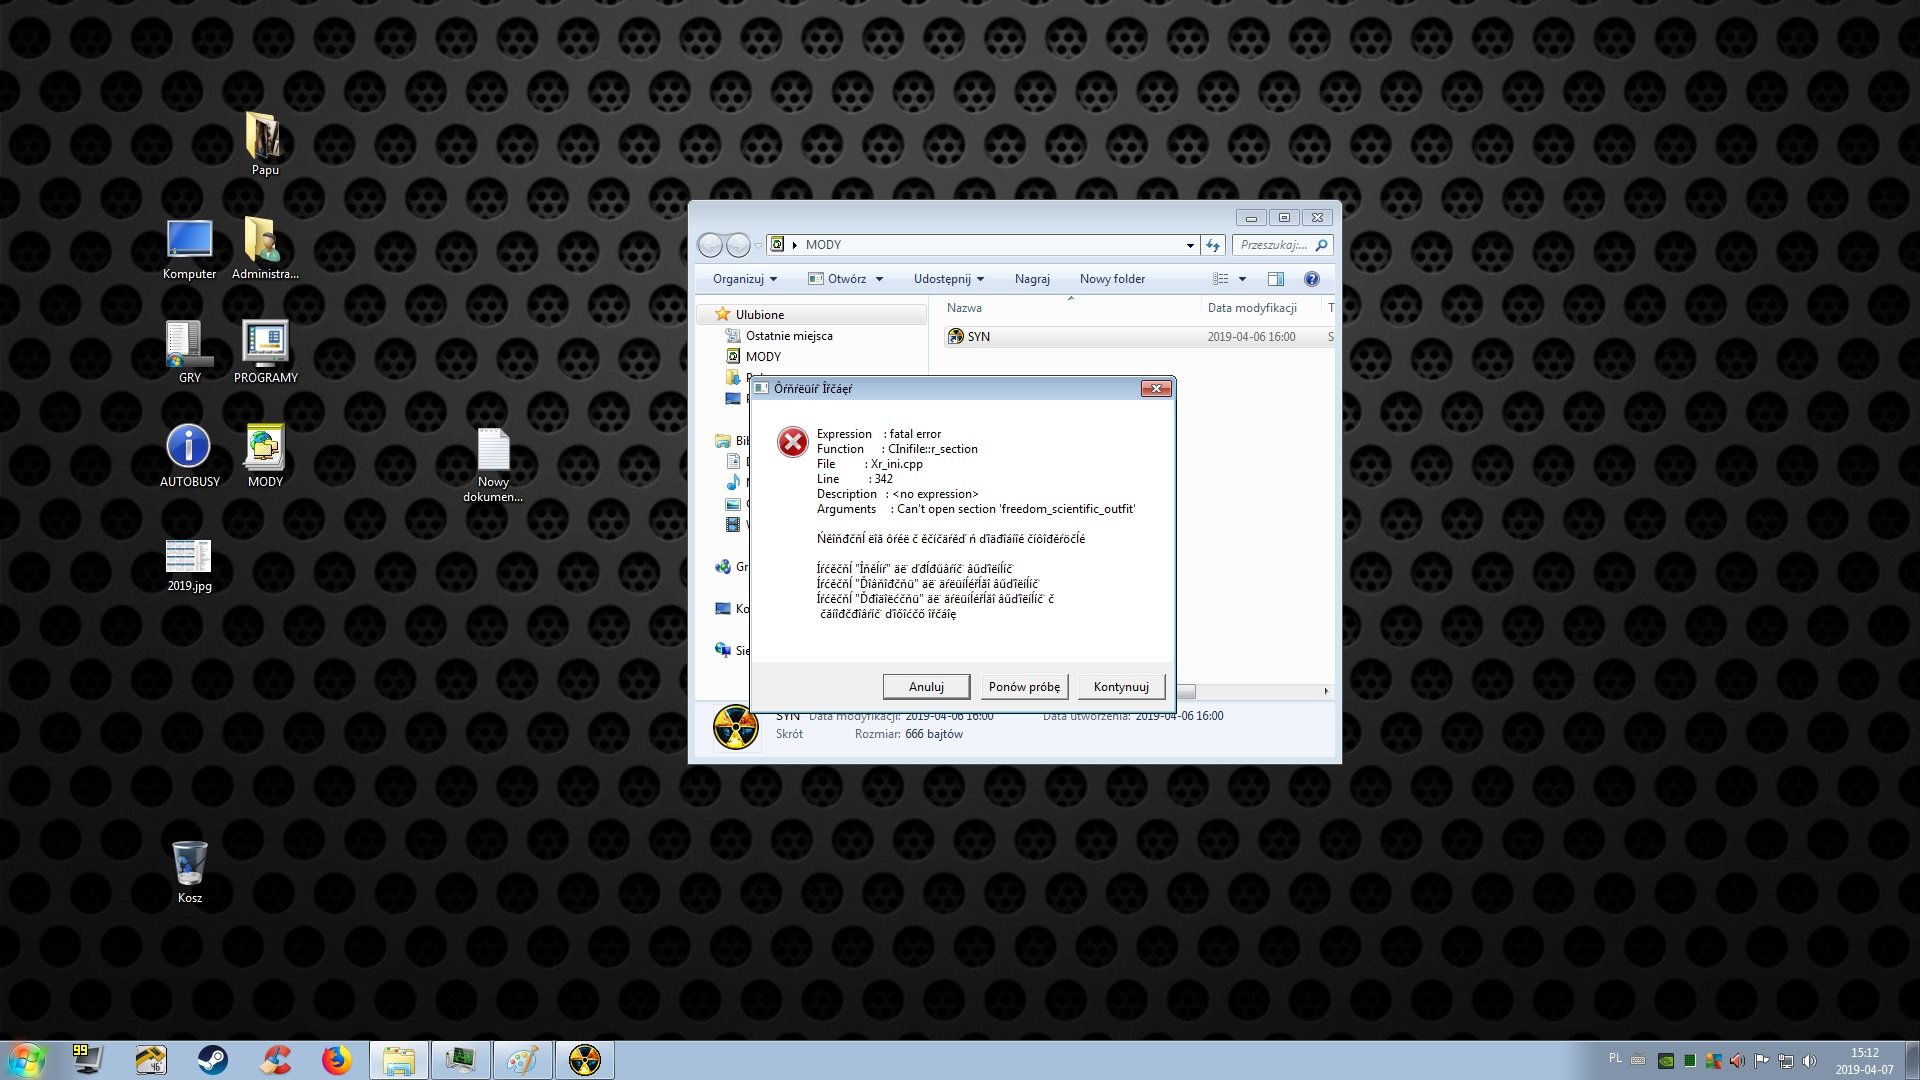Open the network tray icon

click(x=1785, y=1061)
